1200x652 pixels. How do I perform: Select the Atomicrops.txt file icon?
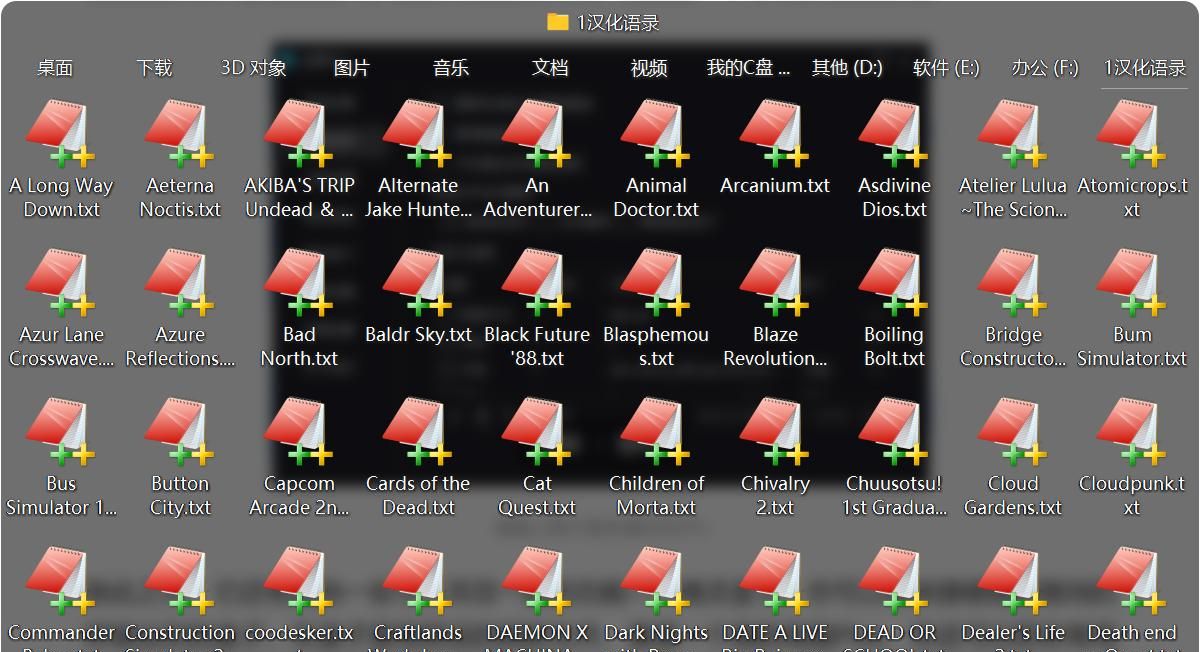point(1132,133)
